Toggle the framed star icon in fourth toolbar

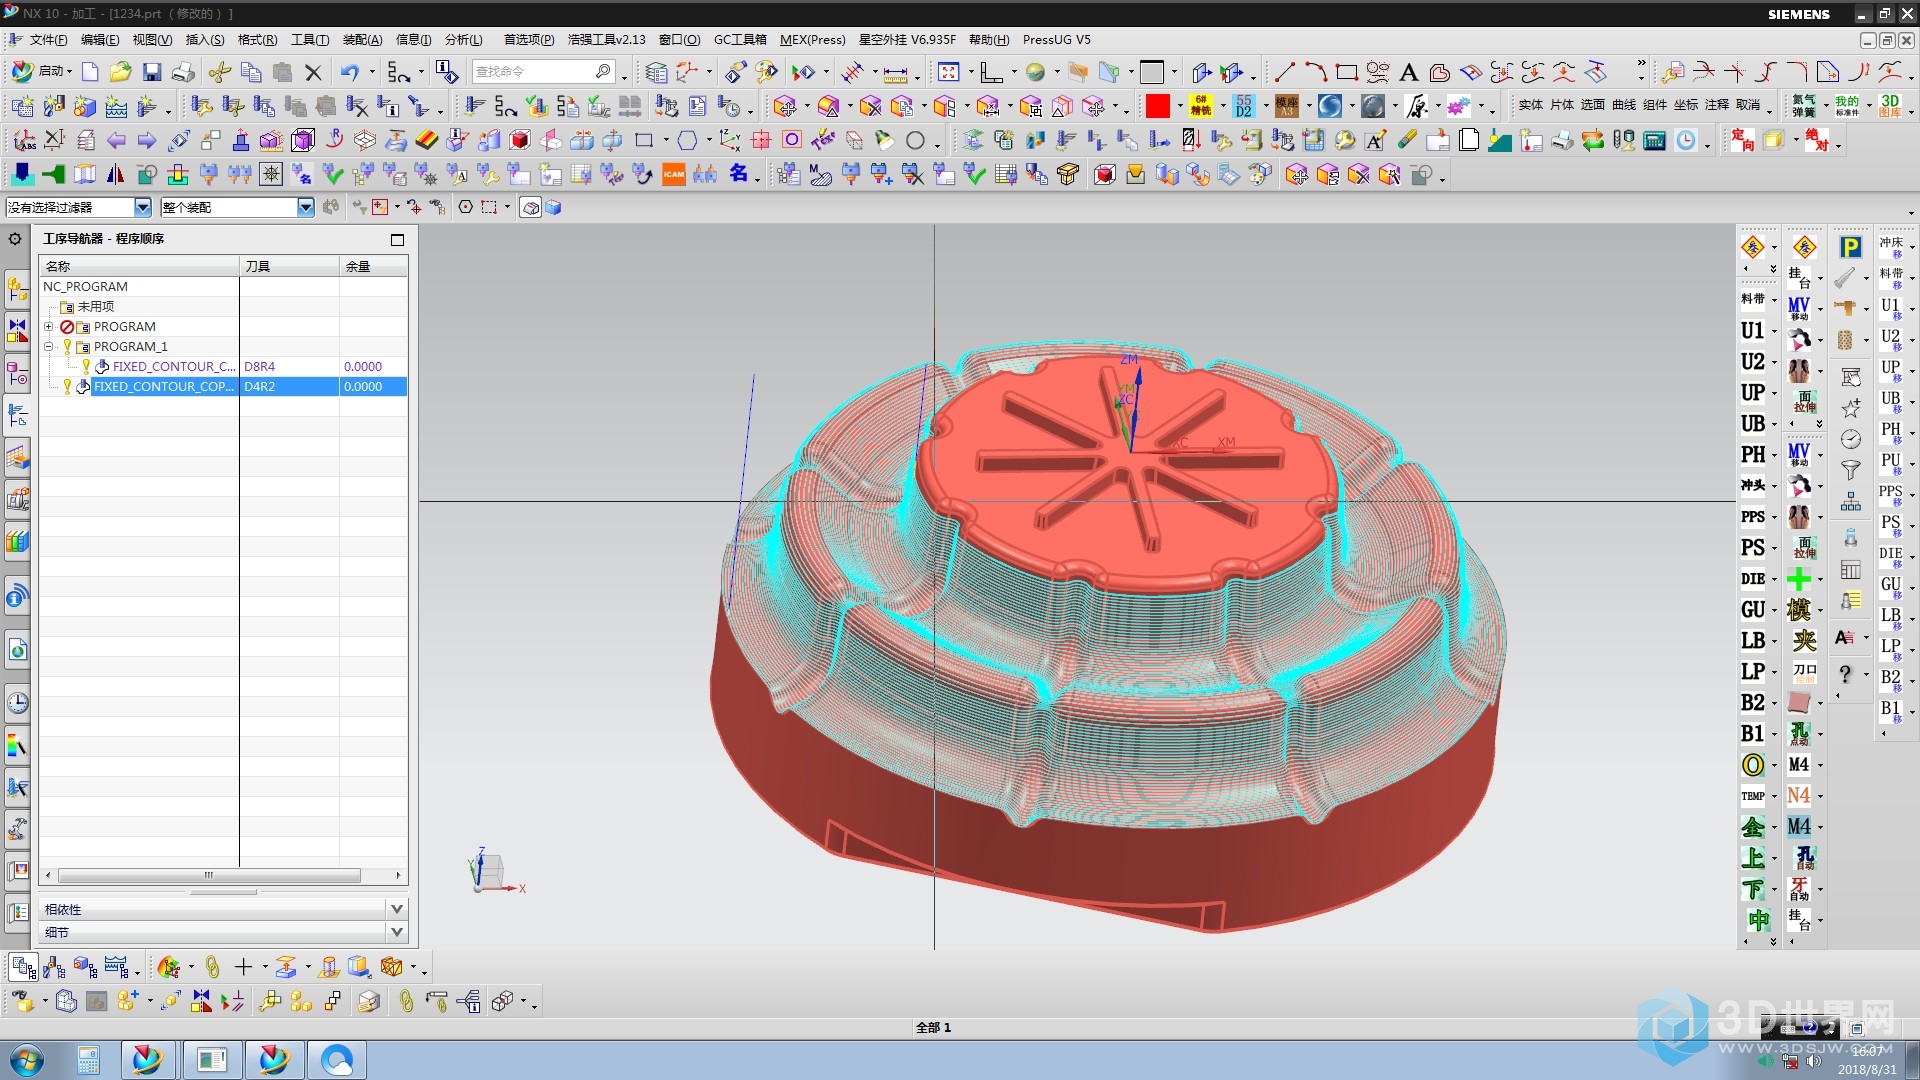271,175
